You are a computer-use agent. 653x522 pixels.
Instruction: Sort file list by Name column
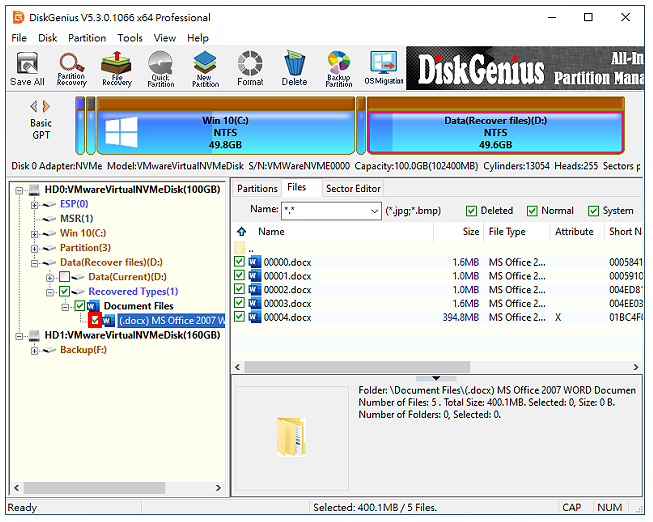tap(341, 232)
